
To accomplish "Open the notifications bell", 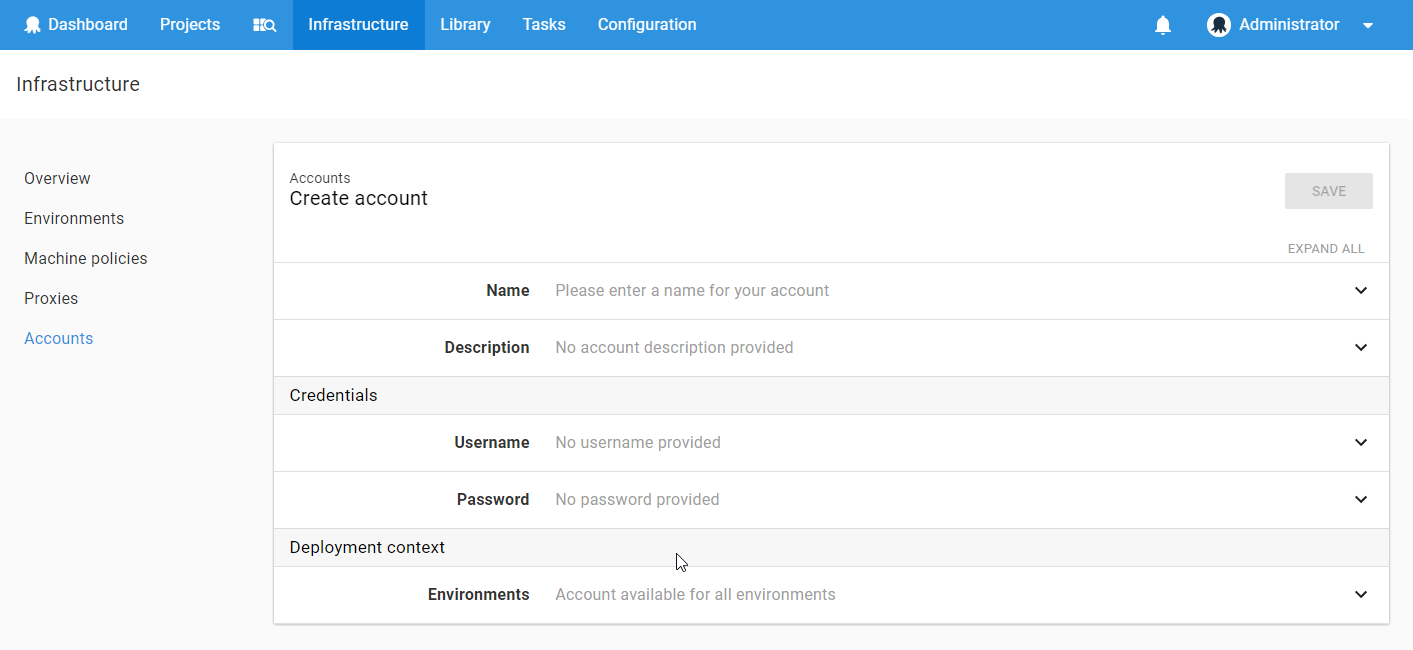I will (1163, 25).
